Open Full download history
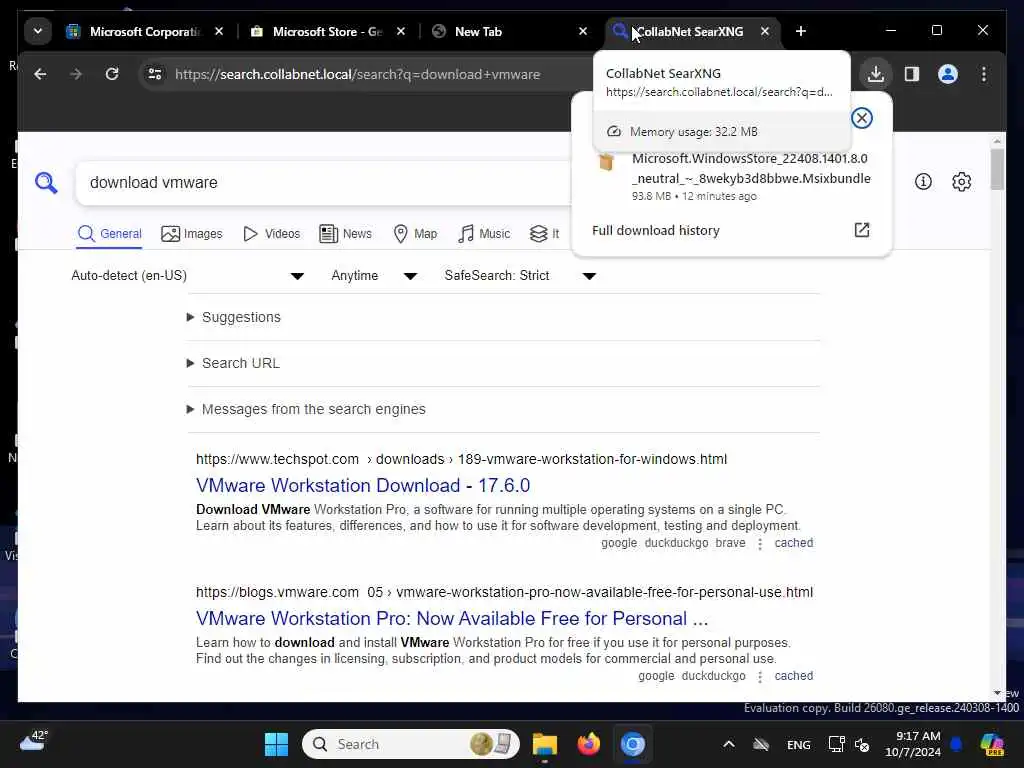 click(656, 231)
